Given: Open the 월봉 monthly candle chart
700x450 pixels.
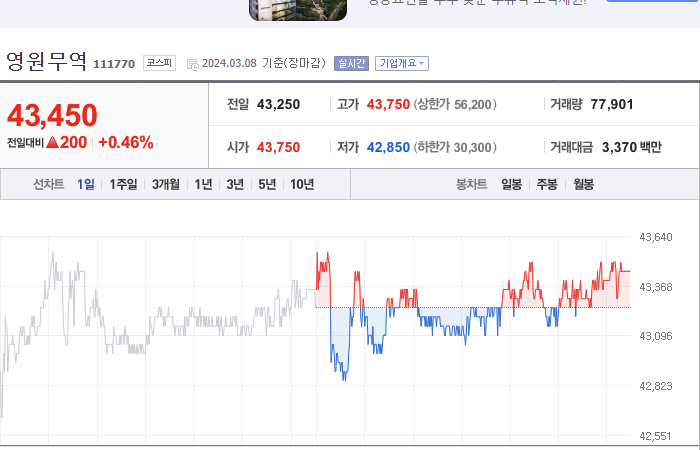Looking at the screenshot, I should [x=583, y=184].
